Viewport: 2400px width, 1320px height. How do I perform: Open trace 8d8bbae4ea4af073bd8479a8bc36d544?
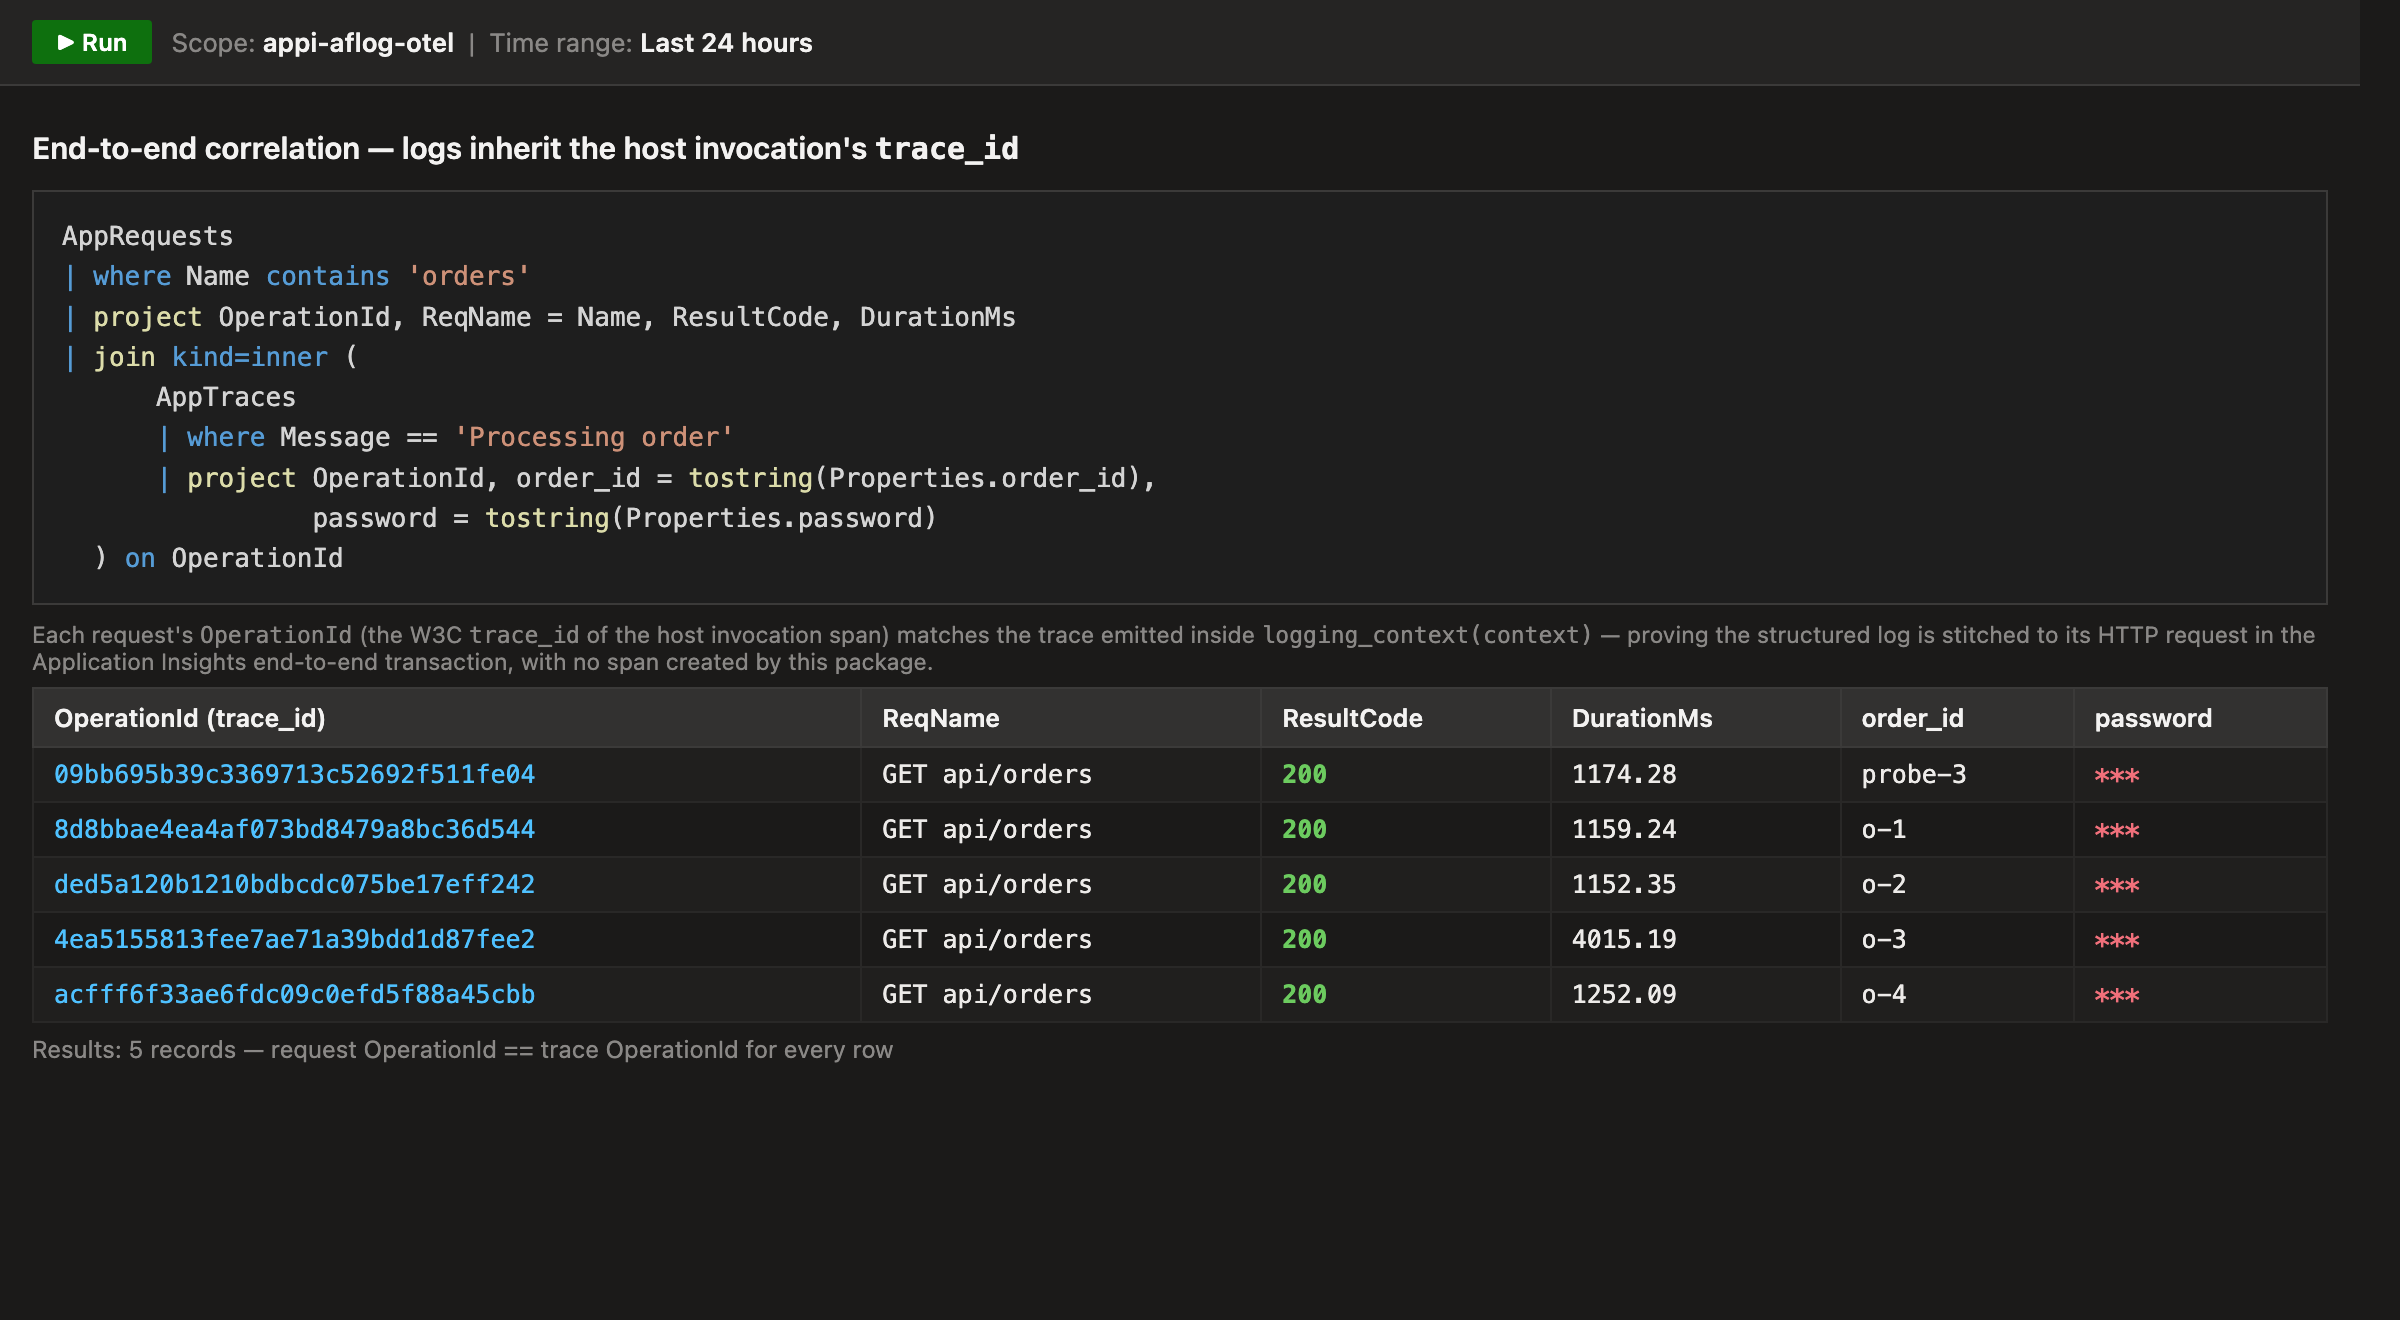pos(294,829)
